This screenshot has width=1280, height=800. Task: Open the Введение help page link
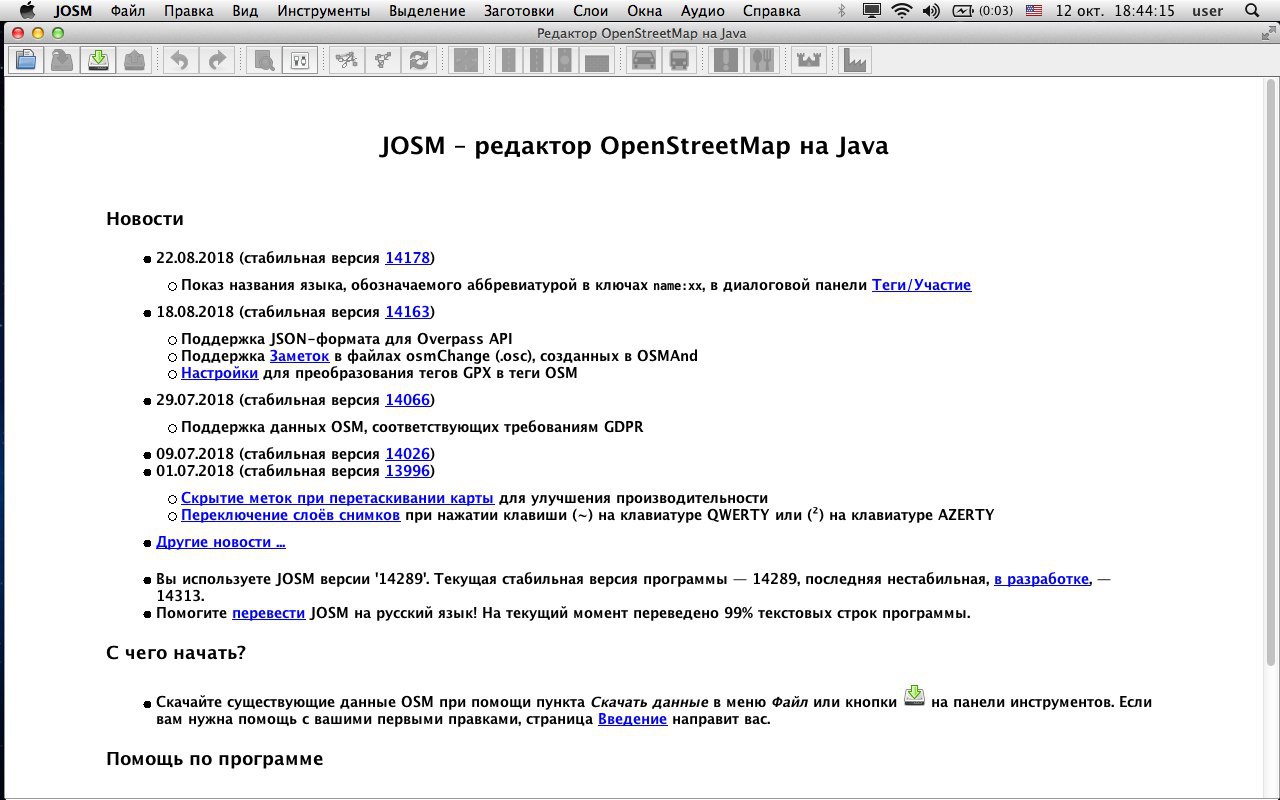(632, 719)
